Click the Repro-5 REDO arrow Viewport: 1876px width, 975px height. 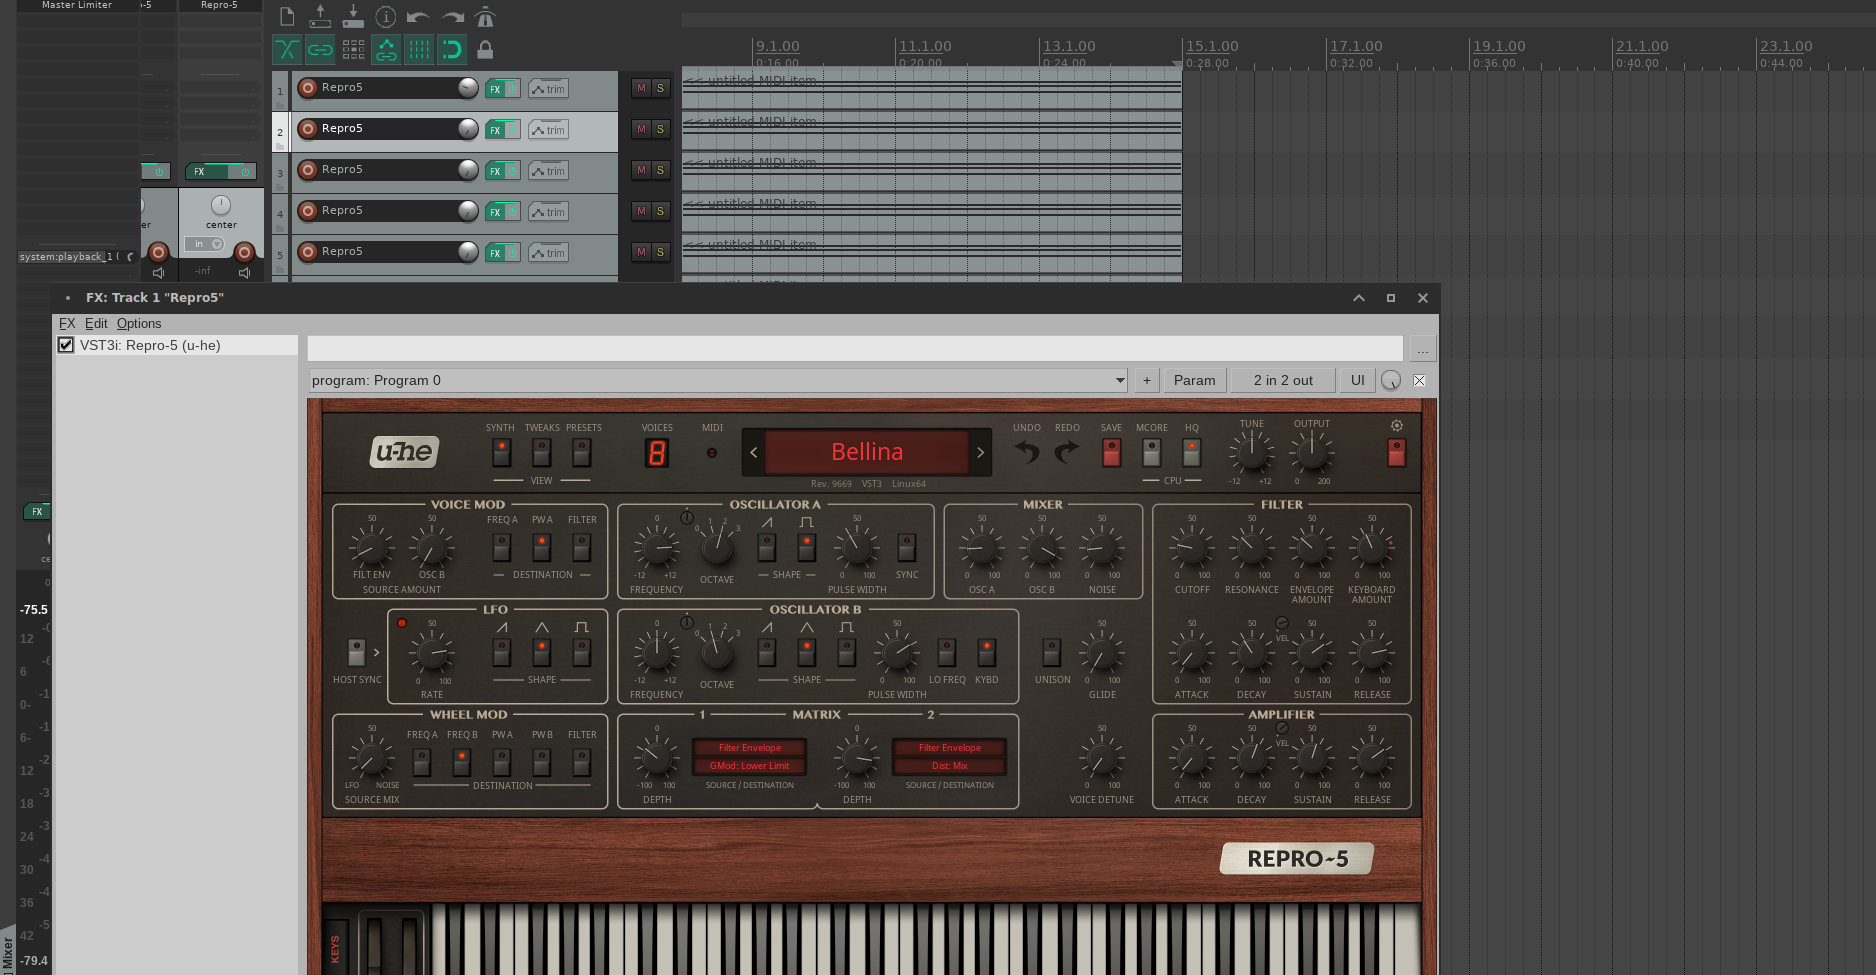[x=1067, y=452]
